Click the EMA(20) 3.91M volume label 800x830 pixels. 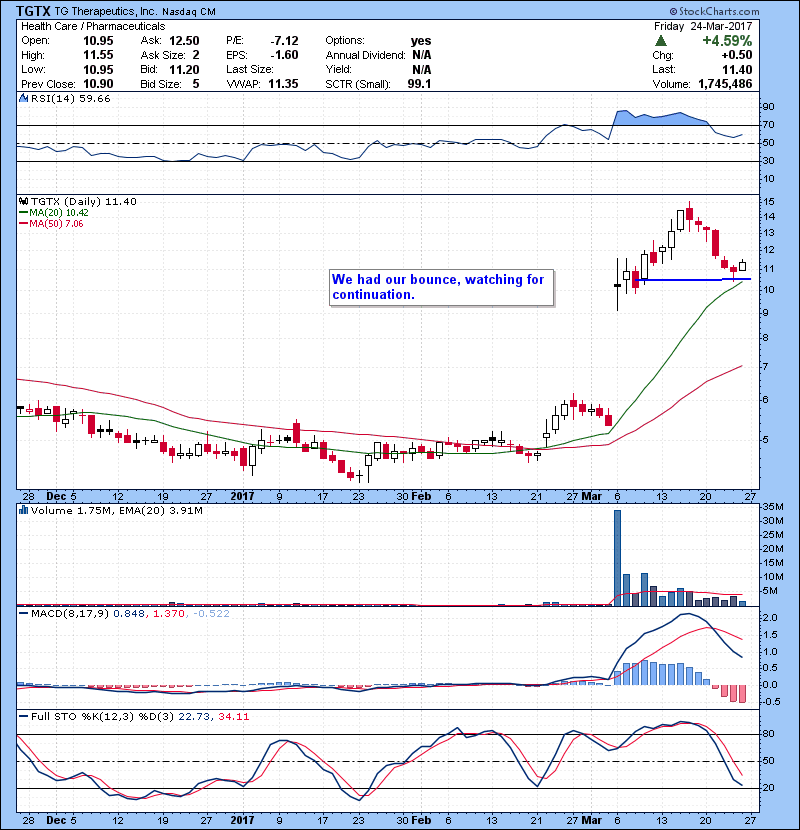pyautogui.click(x=161, y=511)
